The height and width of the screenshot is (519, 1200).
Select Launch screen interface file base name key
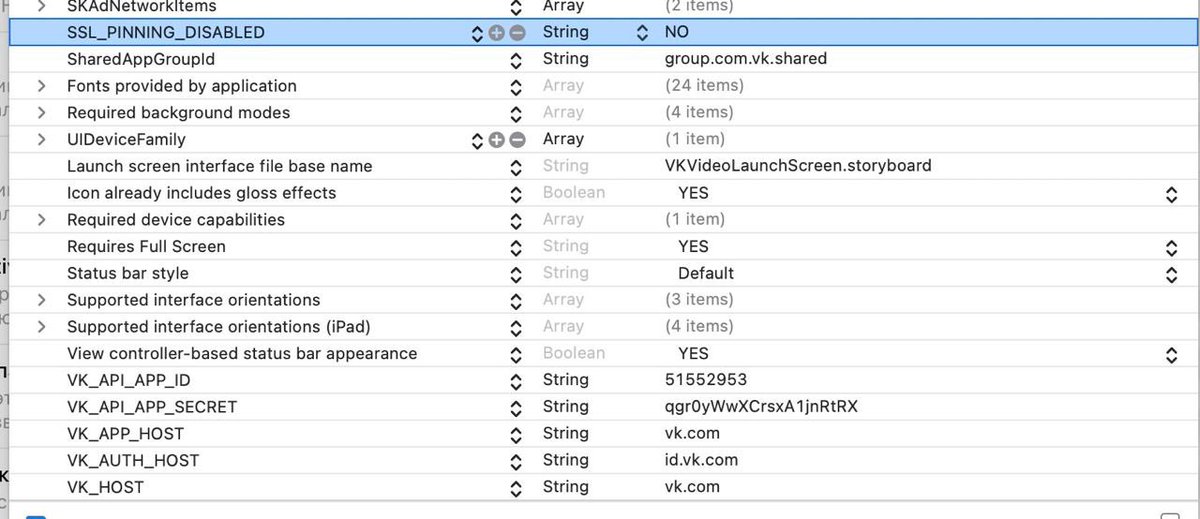coord(220,166)
